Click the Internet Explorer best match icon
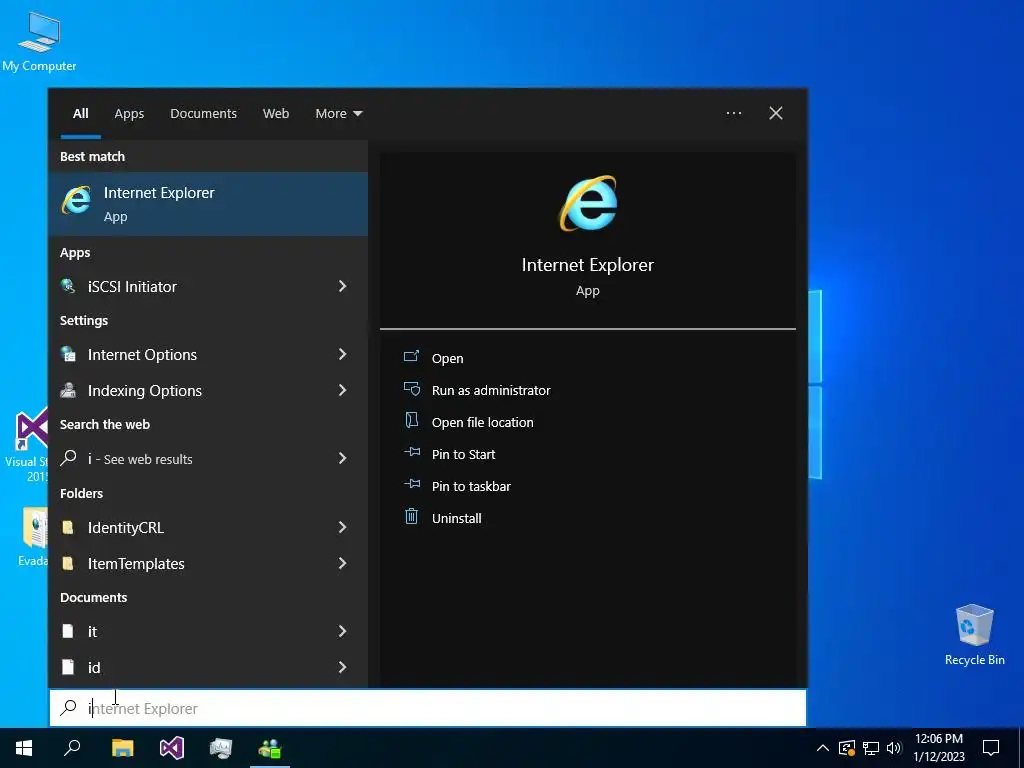 pos(76,200)
